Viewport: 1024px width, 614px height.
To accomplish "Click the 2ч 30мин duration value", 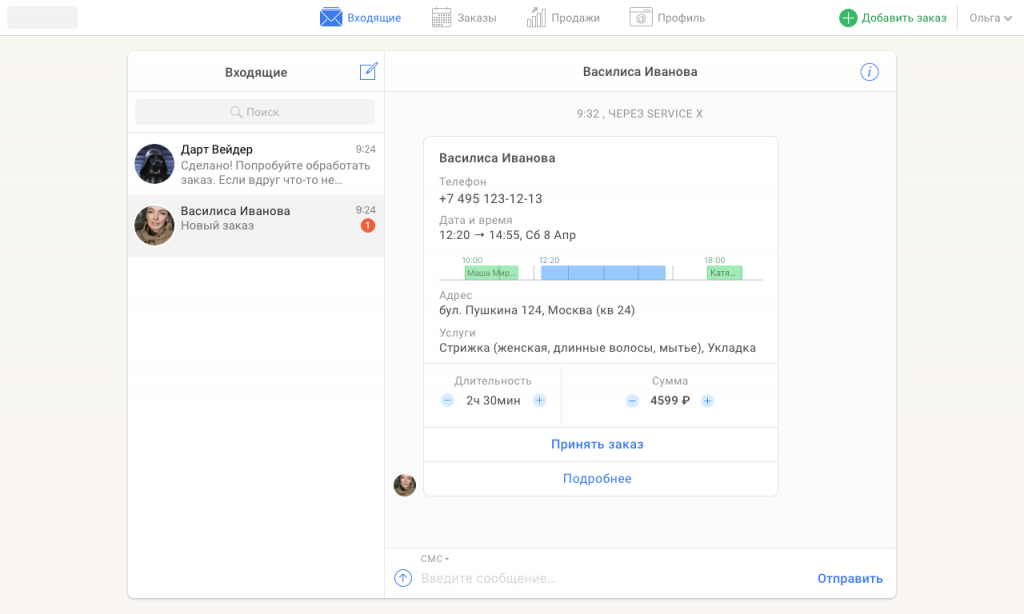I will pos(493,400).
